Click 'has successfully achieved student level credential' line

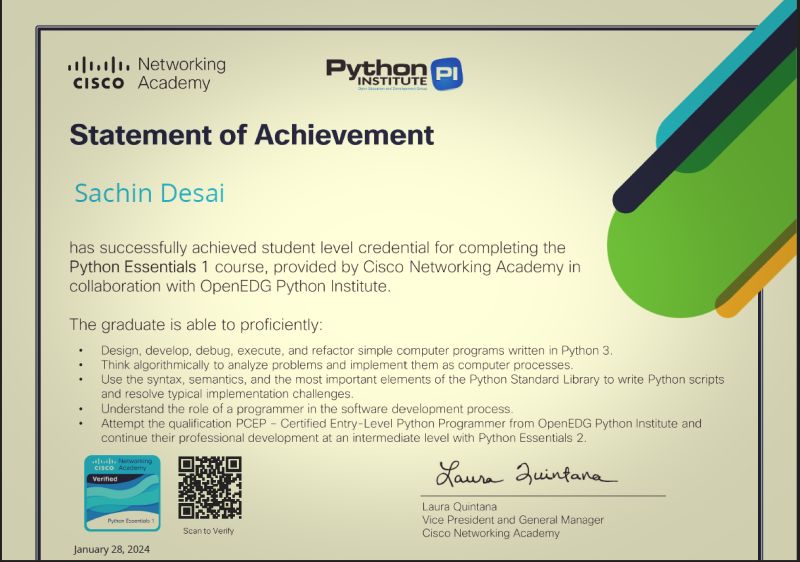pos(317,247)
